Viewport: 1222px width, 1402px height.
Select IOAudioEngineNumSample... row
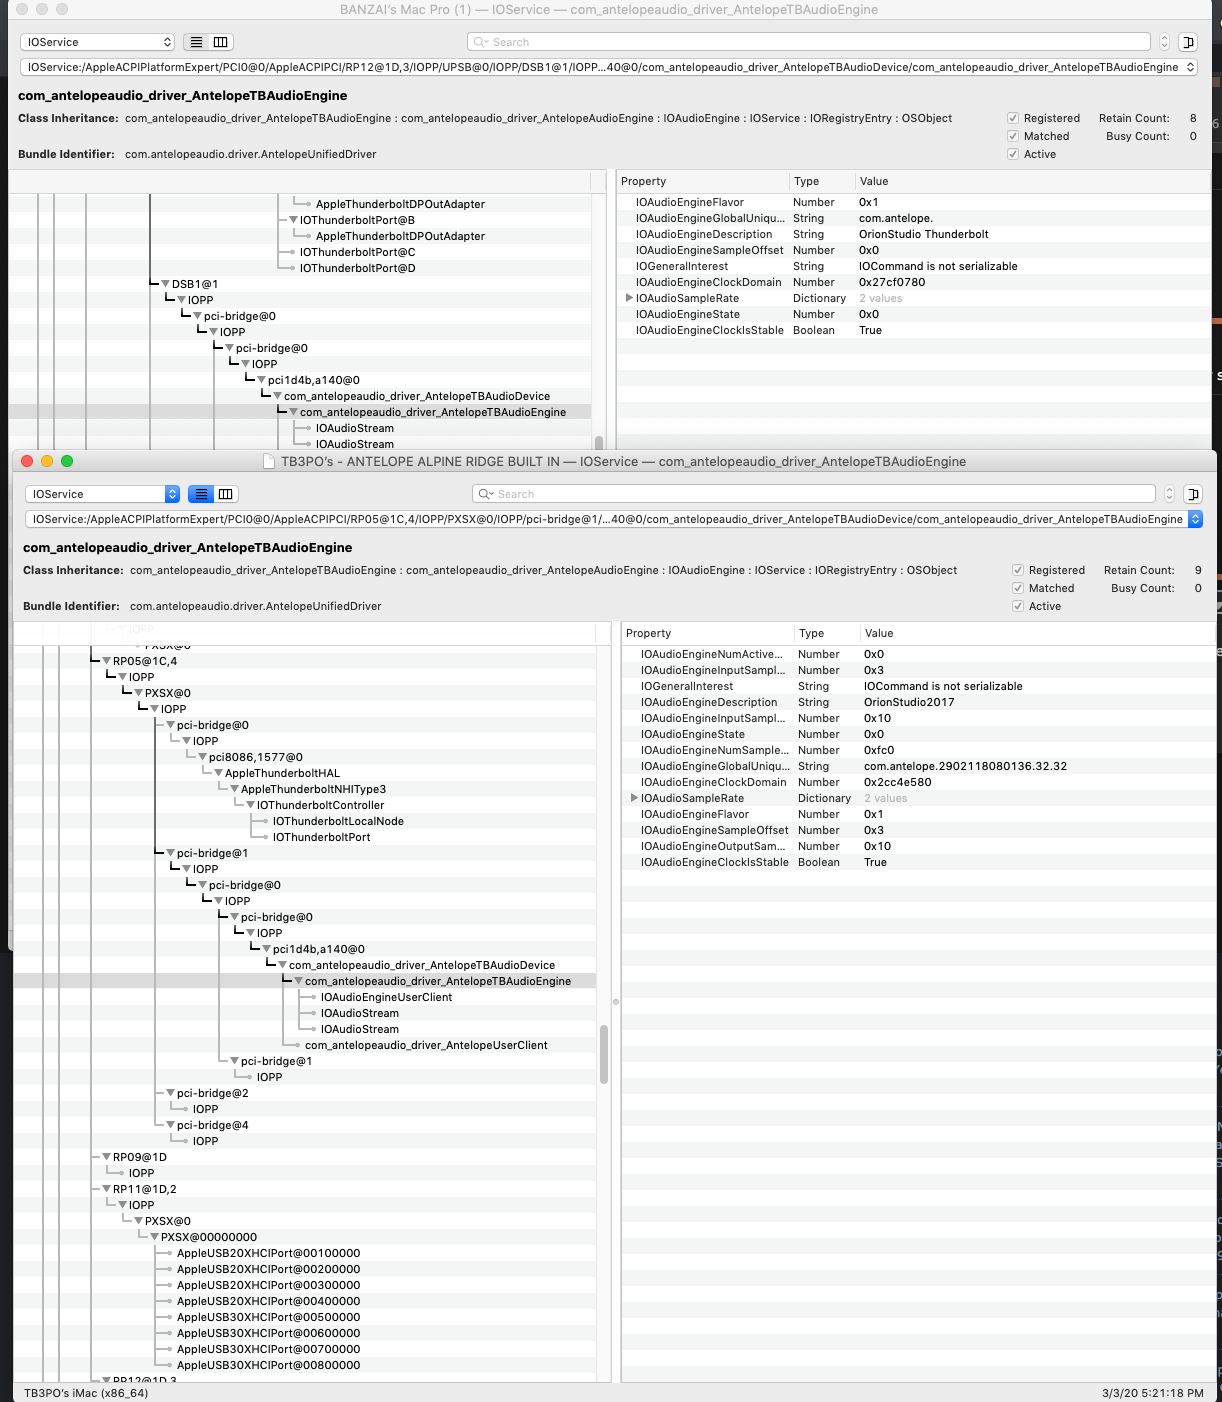917,750
